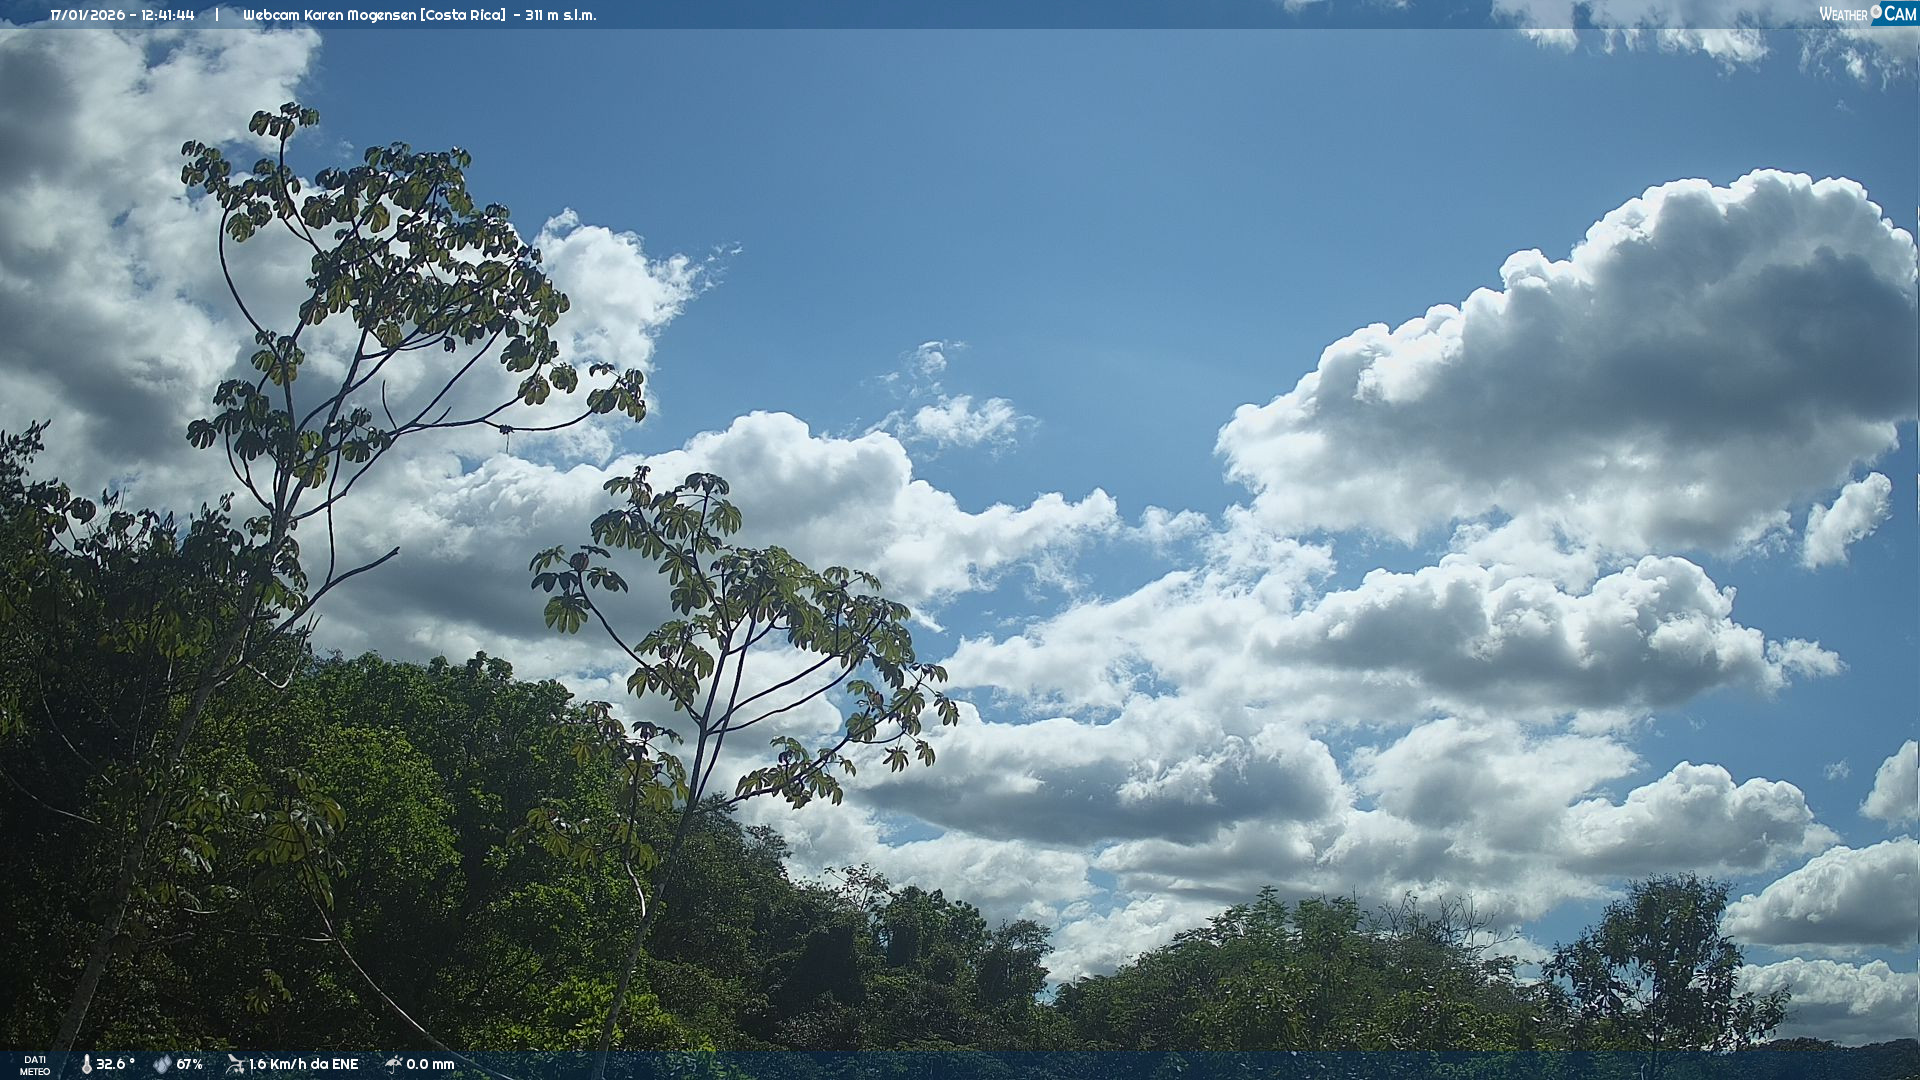Click the camera lens icon in WeatherCam logo

[x=1876, y=12]
